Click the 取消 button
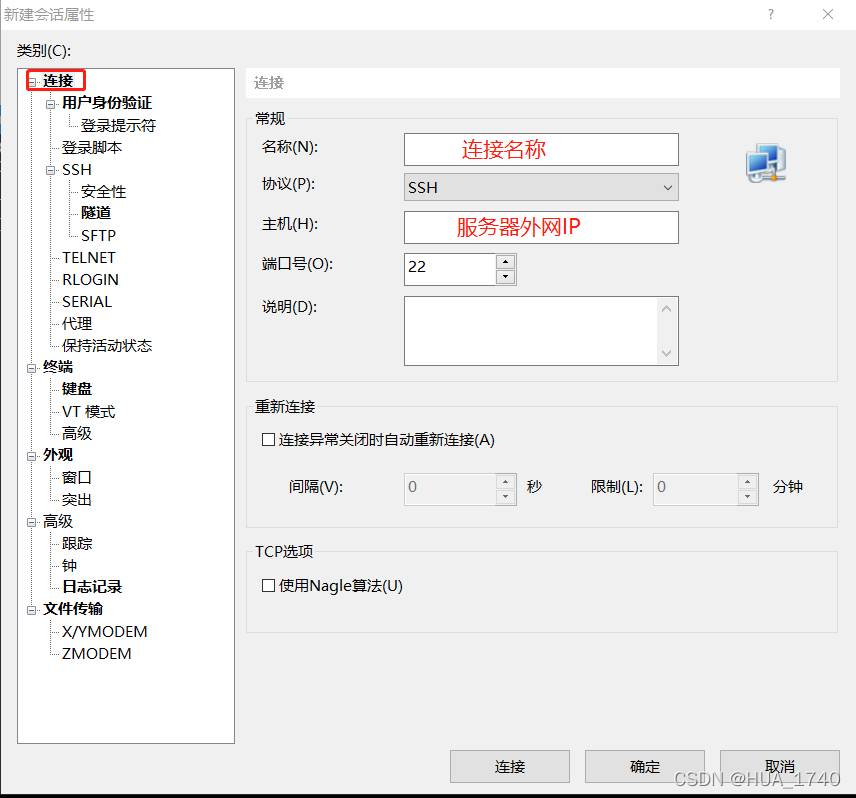Screen dimensions: 856x798 779,767
